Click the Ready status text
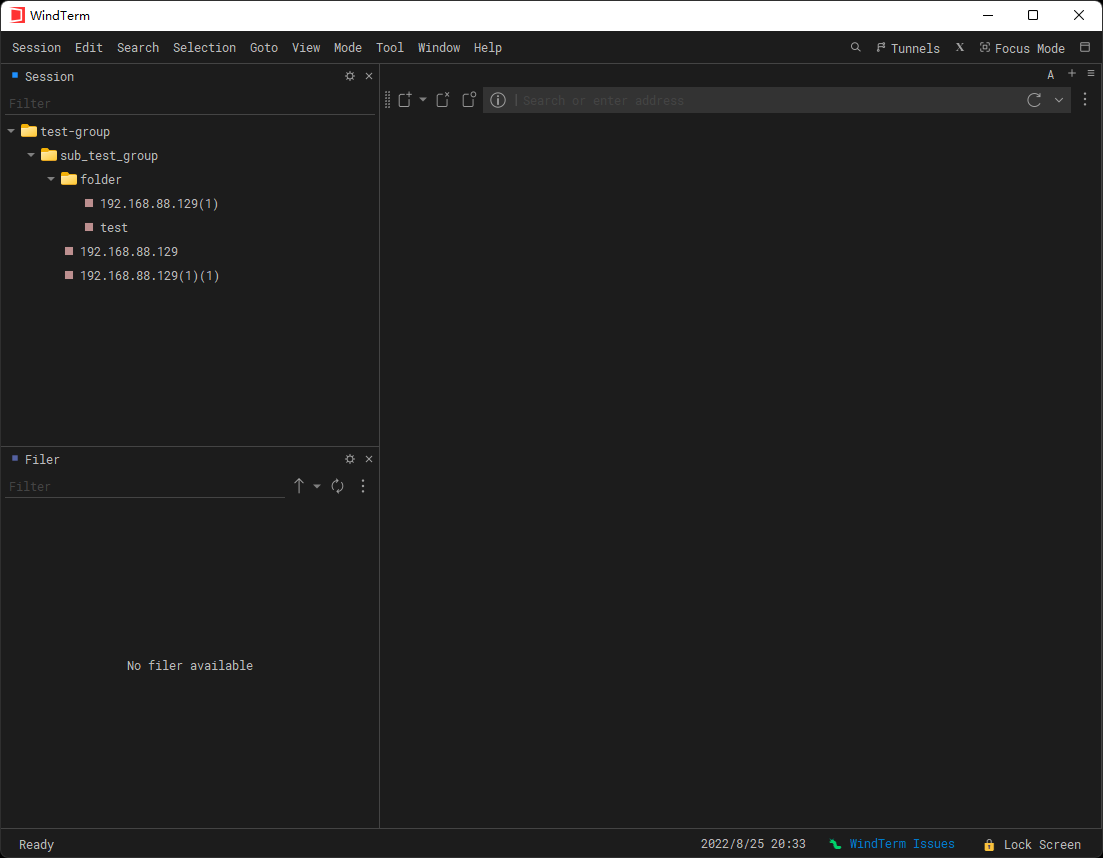1103x858 pixels. tap(36, 845)
